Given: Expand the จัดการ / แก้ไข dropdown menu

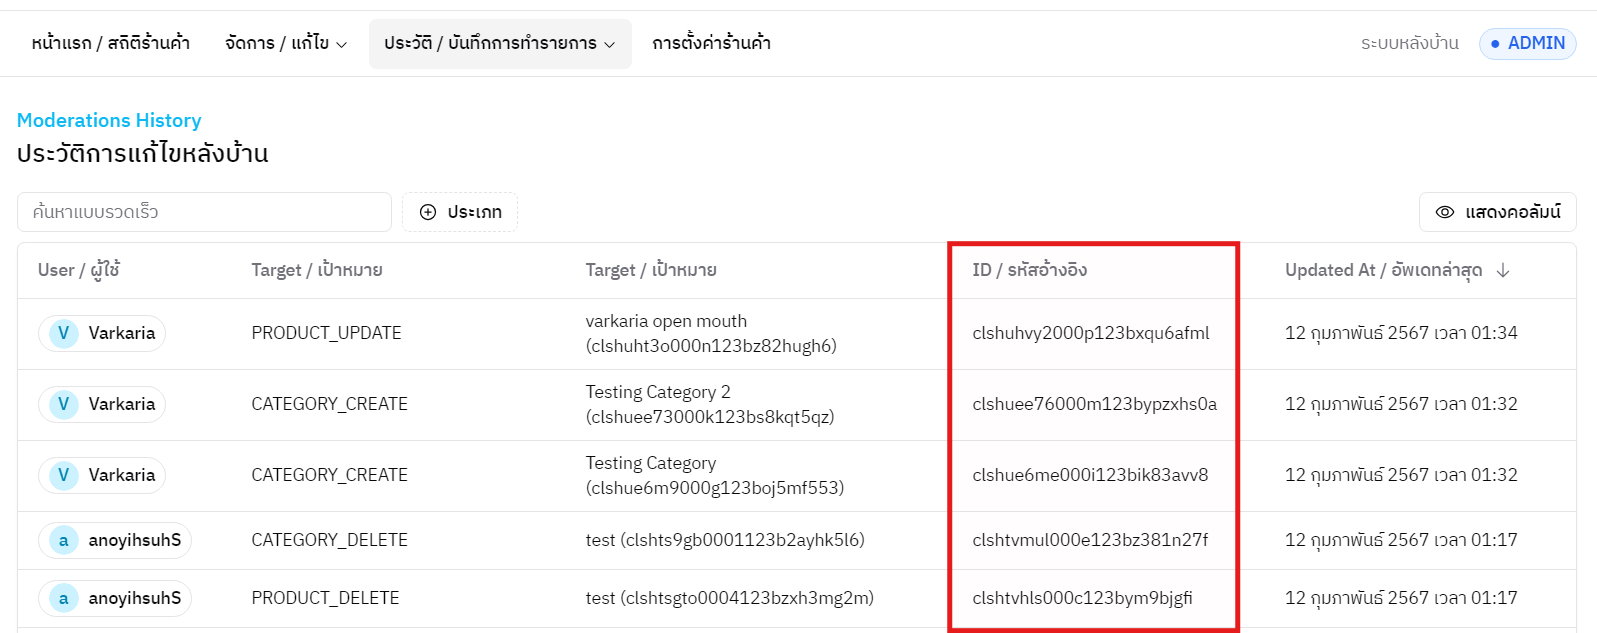Looking at the screenshot, I should 286,43.
